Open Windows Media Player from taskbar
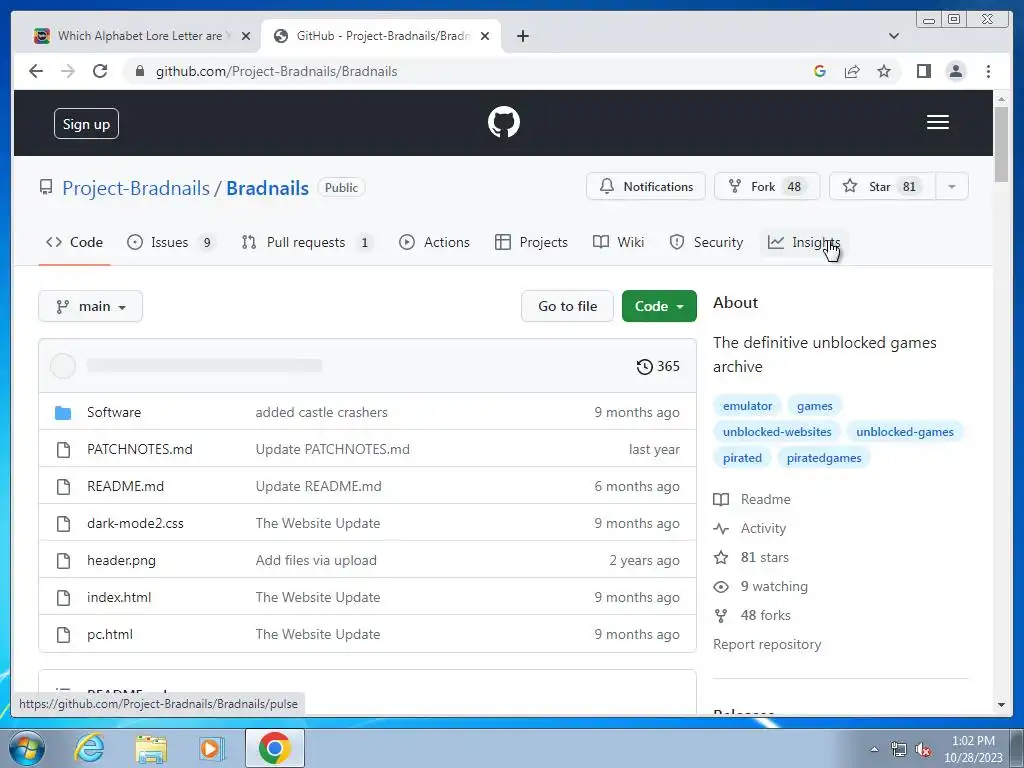Screen dimensions: 1024x768 tap(212, 748)
